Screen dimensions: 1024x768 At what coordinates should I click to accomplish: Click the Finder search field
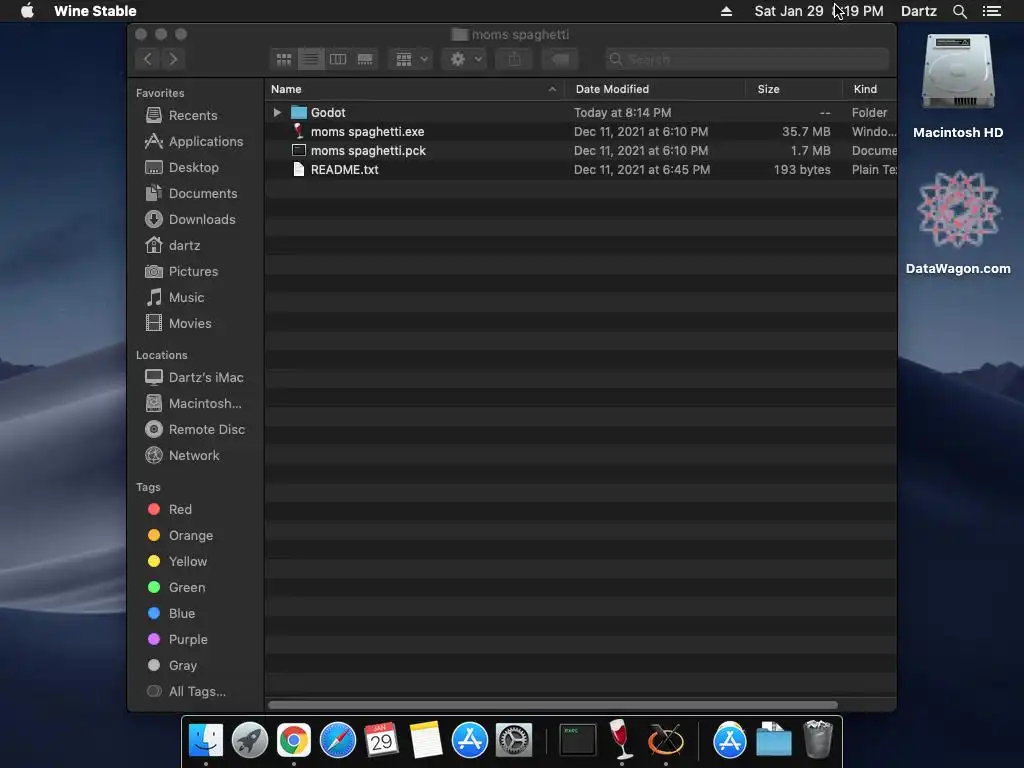point(746,59)
